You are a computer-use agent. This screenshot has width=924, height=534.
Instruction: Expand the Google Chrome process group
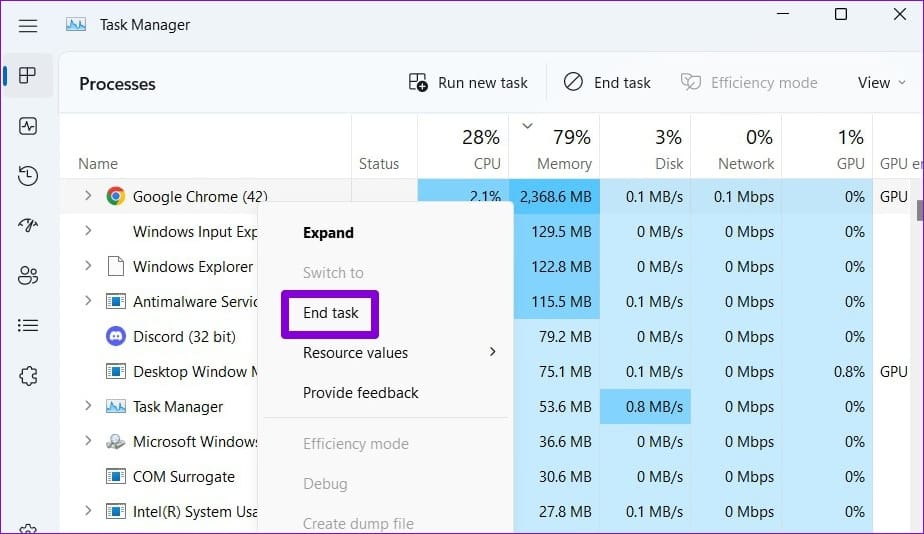click(x=88, y=195)
